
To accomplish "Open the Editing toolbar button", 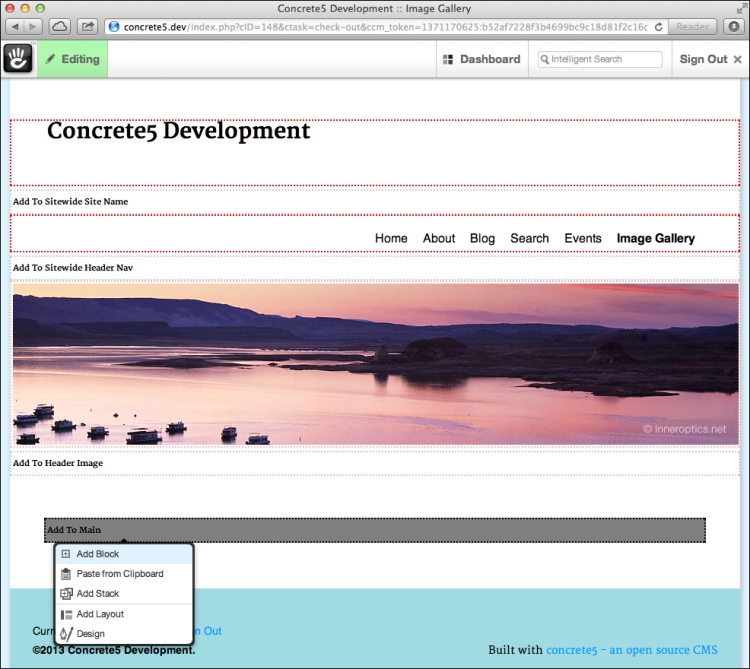I will tap(73, 59).
